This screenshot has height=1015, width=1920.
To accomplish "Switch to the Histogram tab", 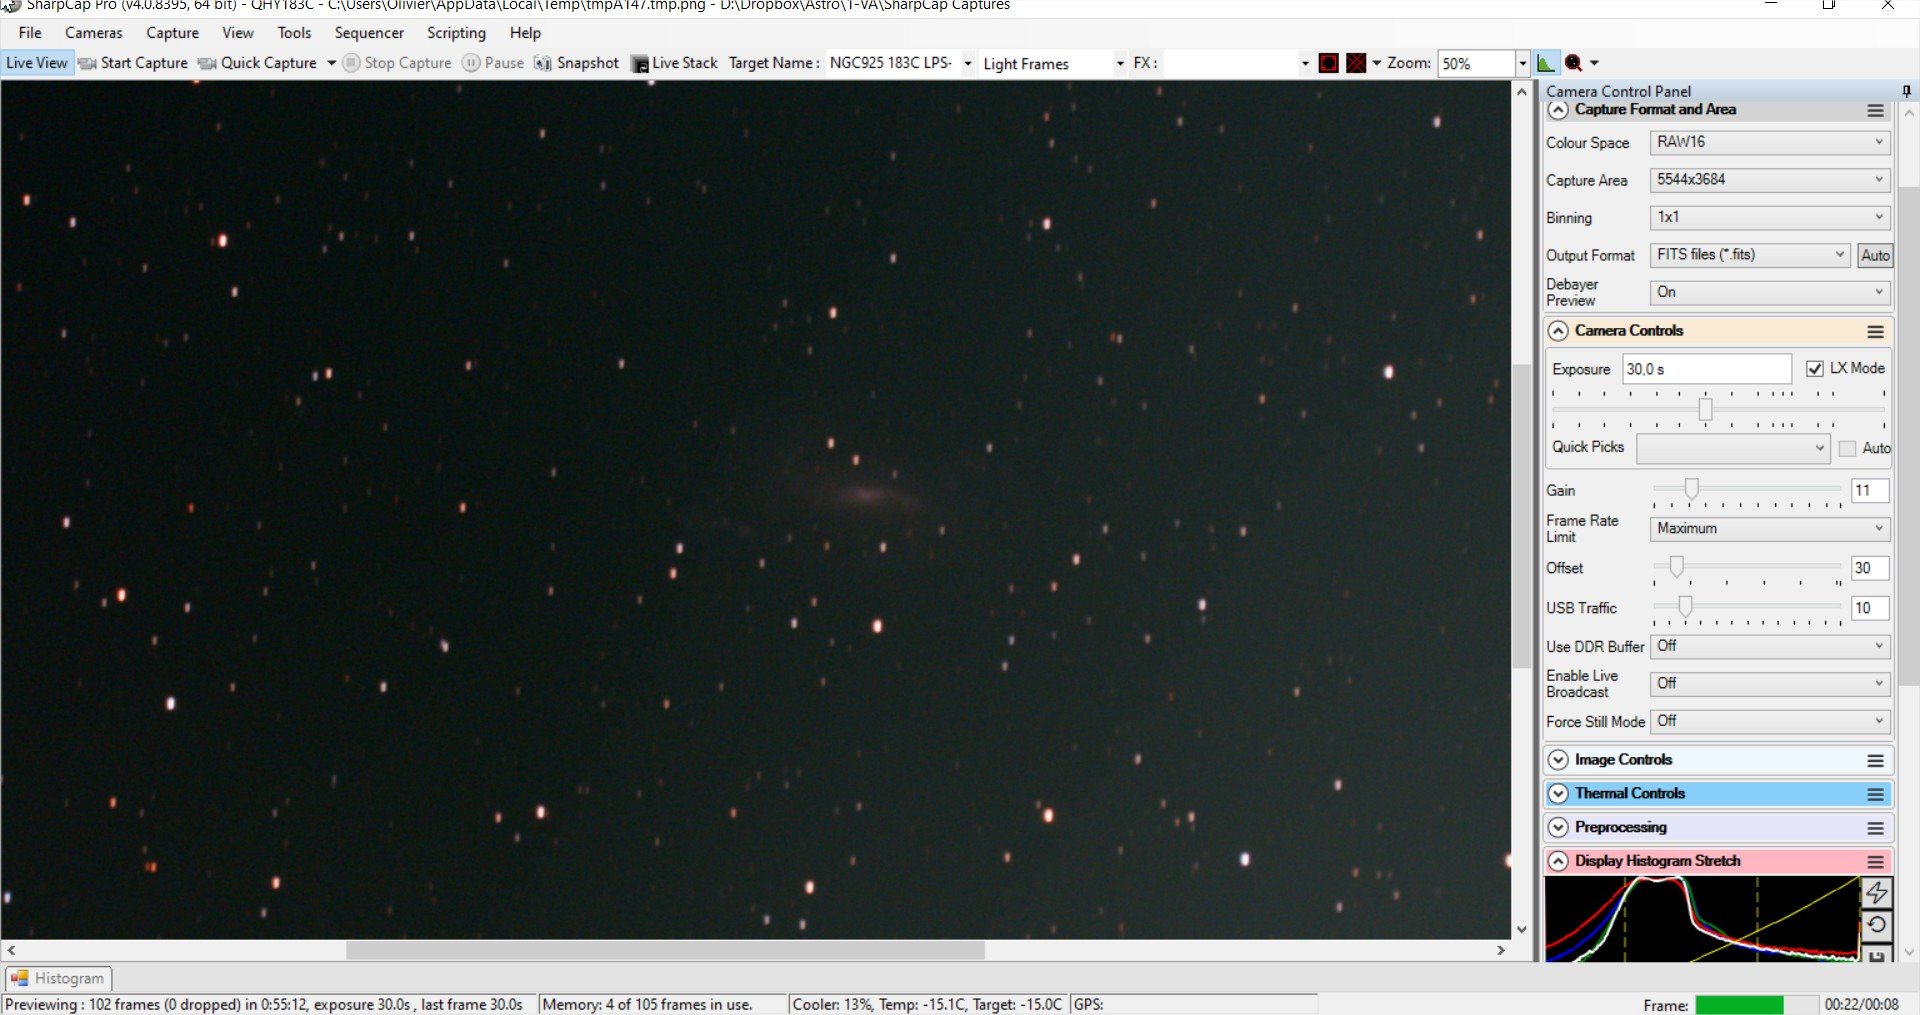I will click(58, 978).
